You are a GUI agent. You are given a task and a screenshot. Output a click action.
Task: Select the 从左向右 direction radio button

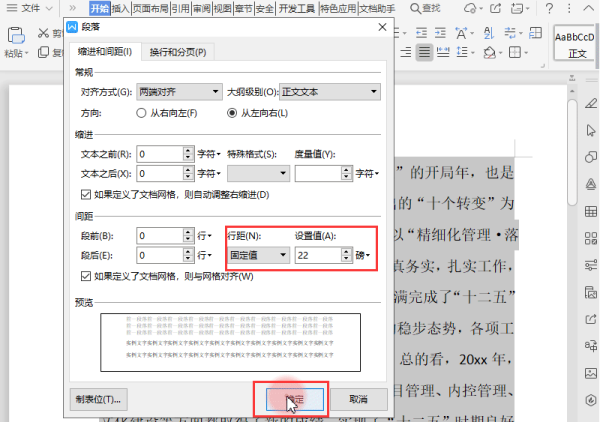tap(232, 113)
